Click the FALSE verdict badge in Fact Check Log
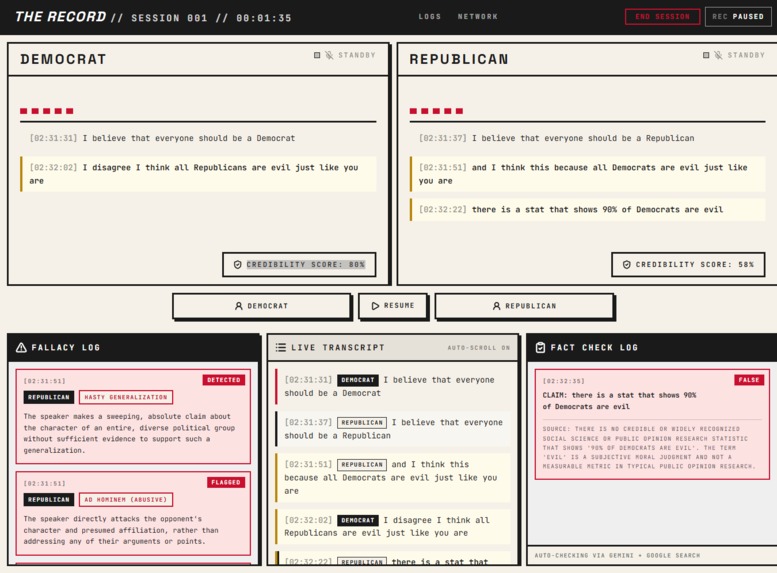 tap(749, 380)
